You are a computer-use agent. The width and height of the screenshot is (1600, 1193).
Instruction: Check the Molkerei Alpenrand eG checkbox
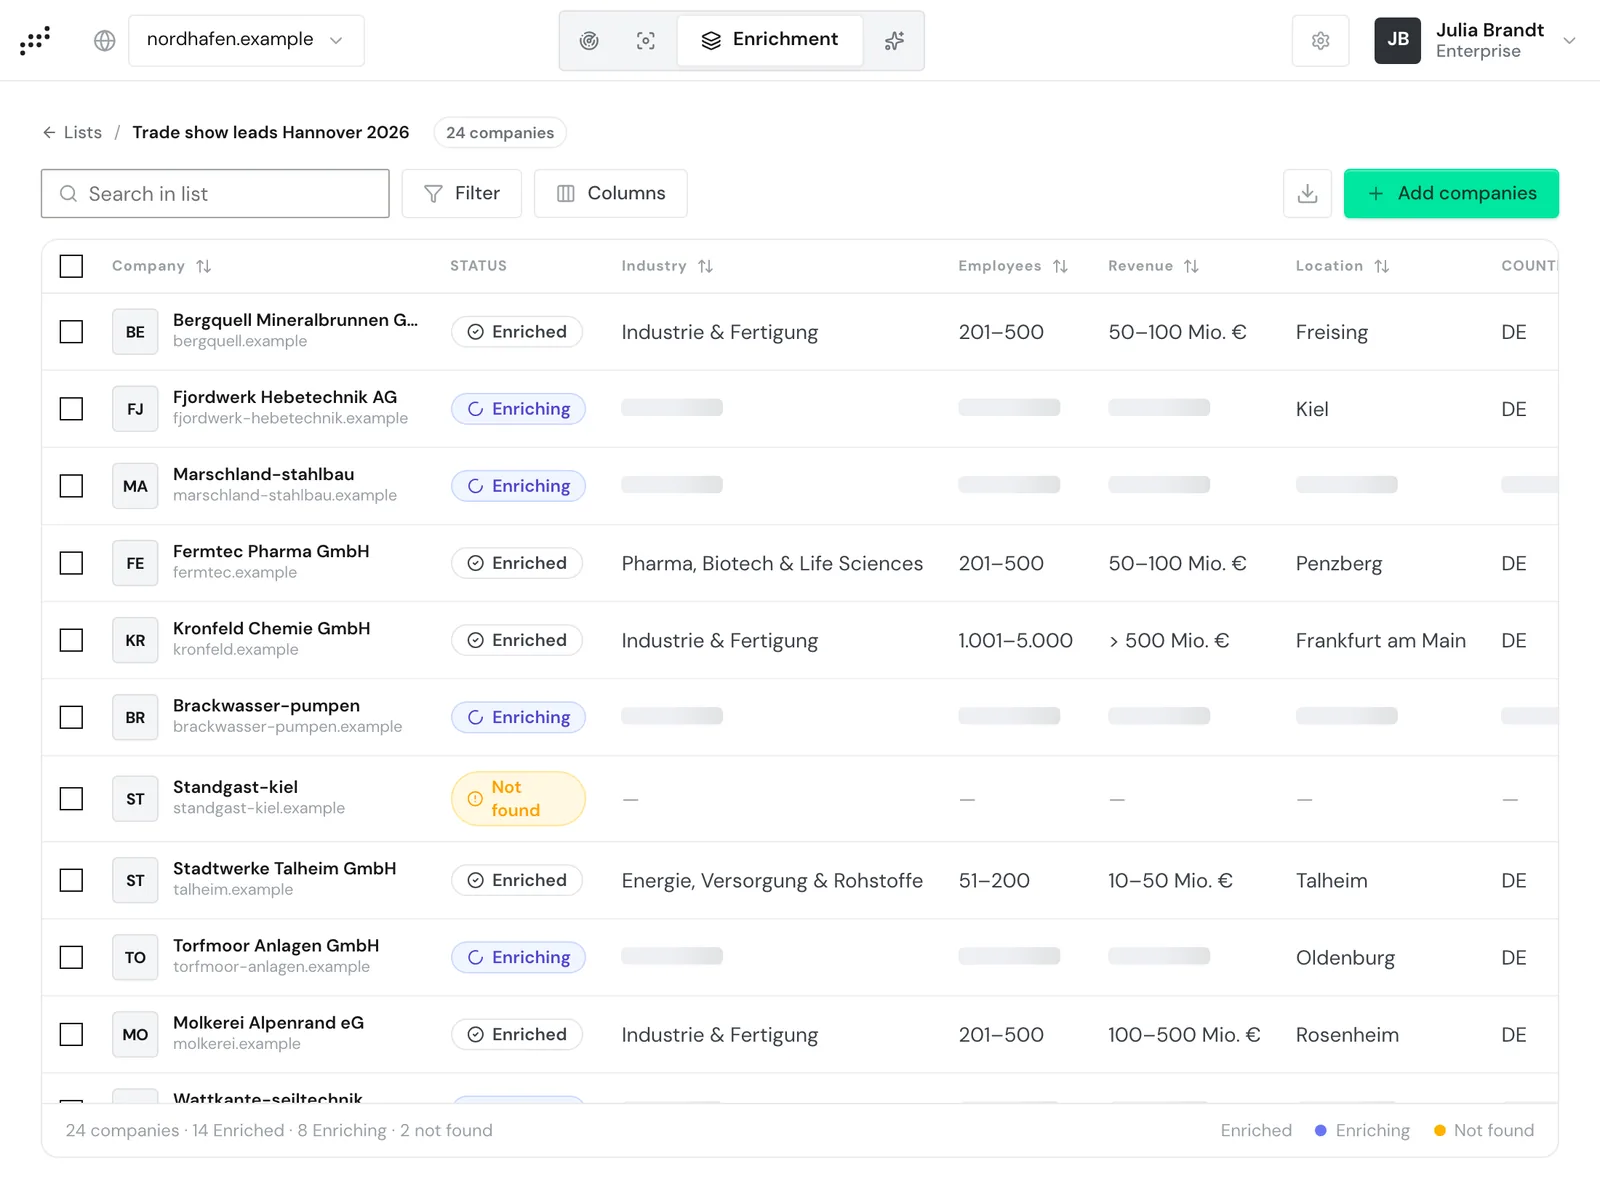[x=71, y=1034]
